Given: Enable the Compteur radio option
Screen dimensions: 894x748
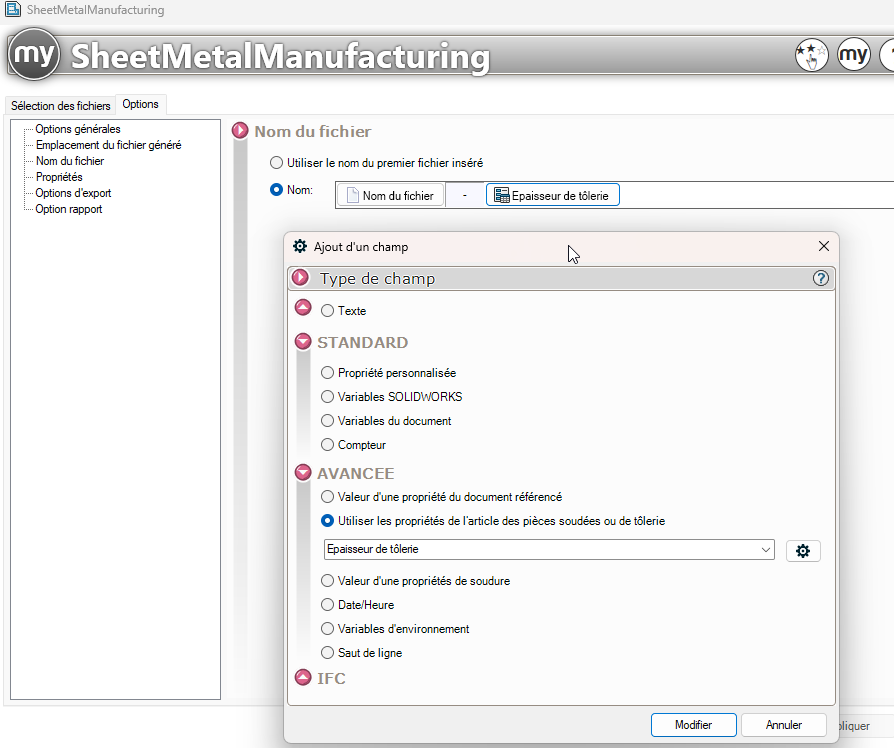Looking at the screenshot, I should [x=327, y=445].
